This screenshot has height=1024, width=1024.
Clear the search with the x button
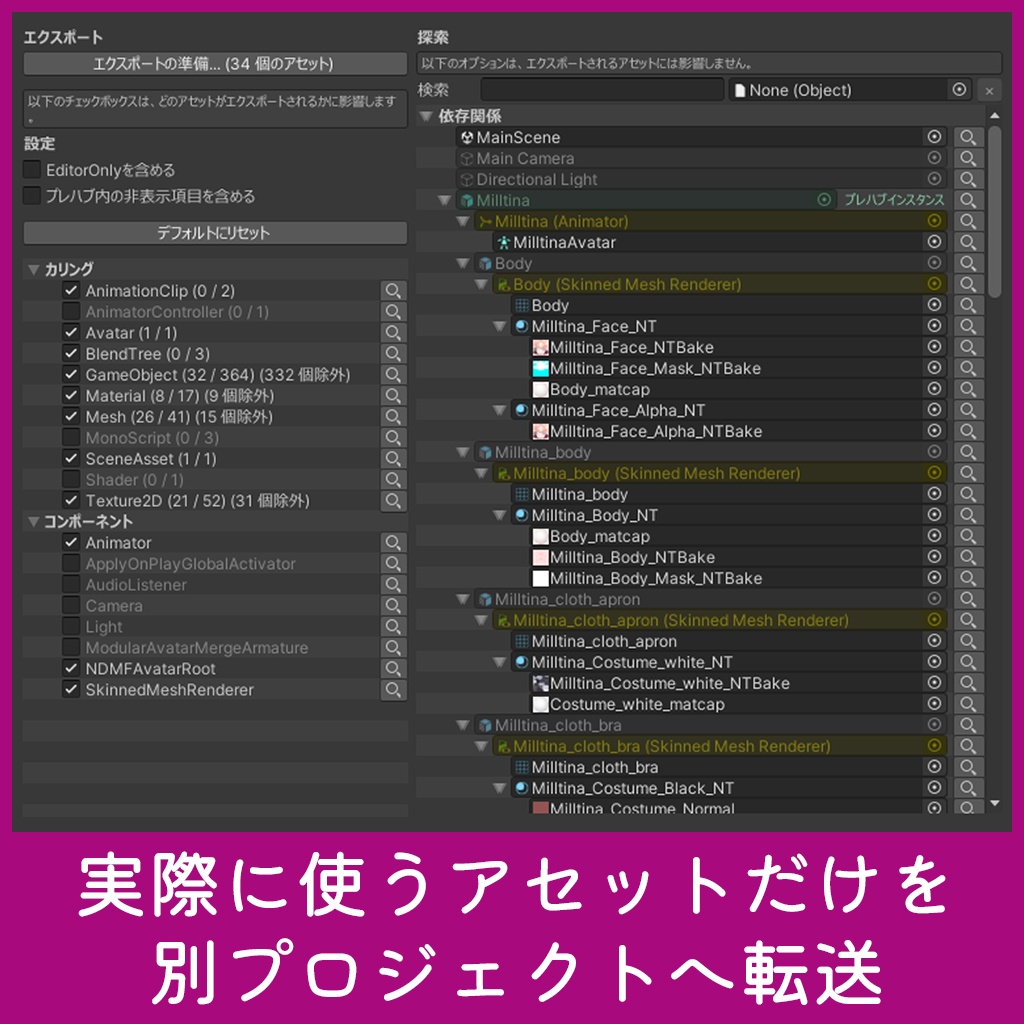[x=989, y=91]
